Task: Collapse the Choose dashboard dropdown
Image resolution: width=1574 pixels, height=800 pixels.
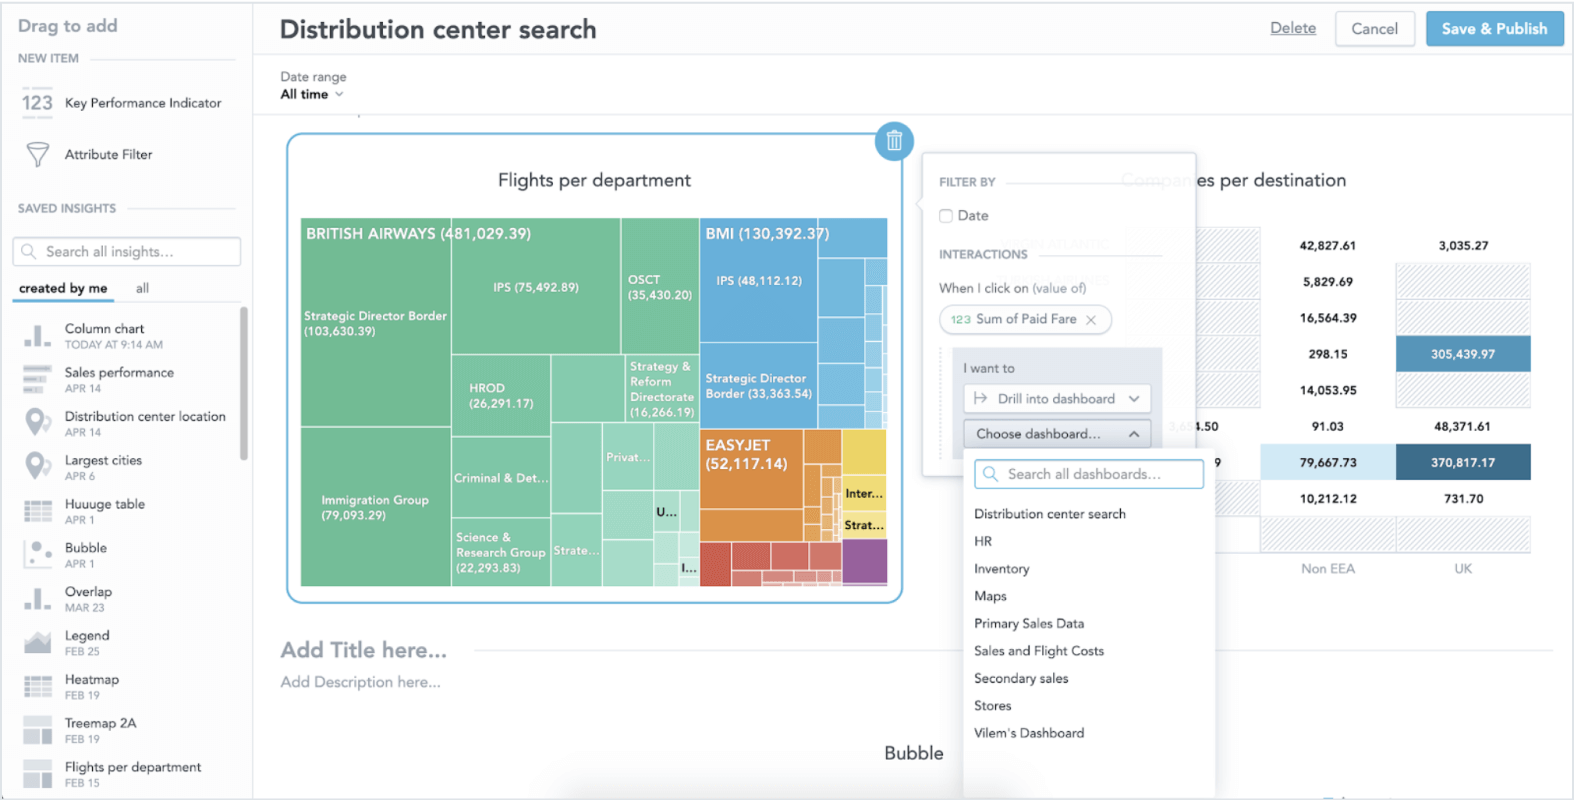Action: (1056, 434)
